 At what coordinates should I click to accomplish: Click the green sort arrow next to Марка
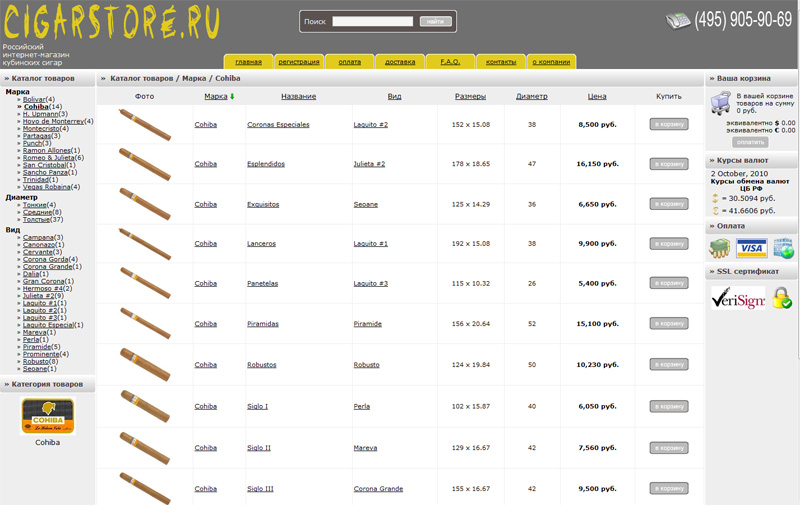pos(232,96)
